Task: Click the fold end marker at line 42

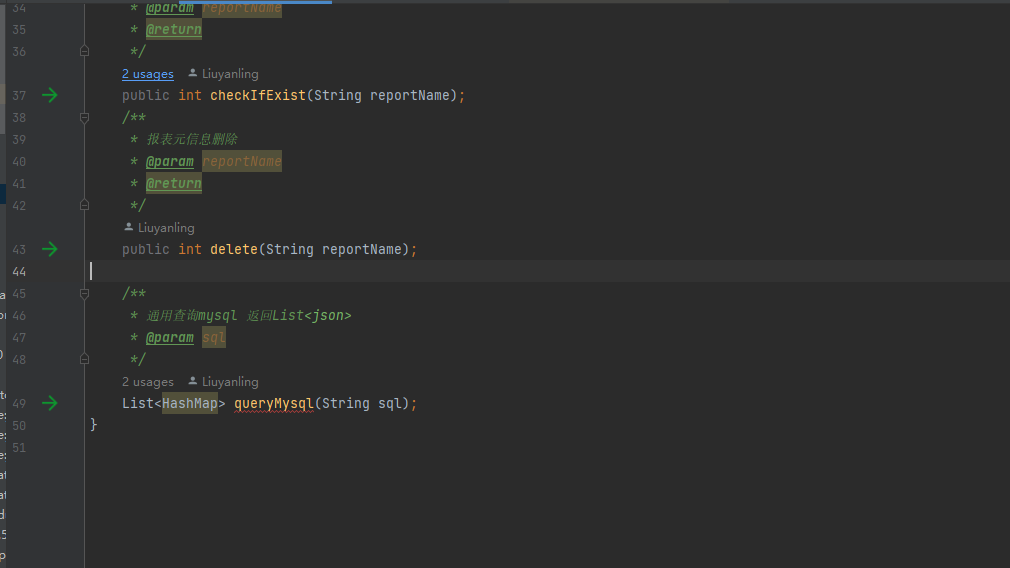Action: (x=85, y=205)
